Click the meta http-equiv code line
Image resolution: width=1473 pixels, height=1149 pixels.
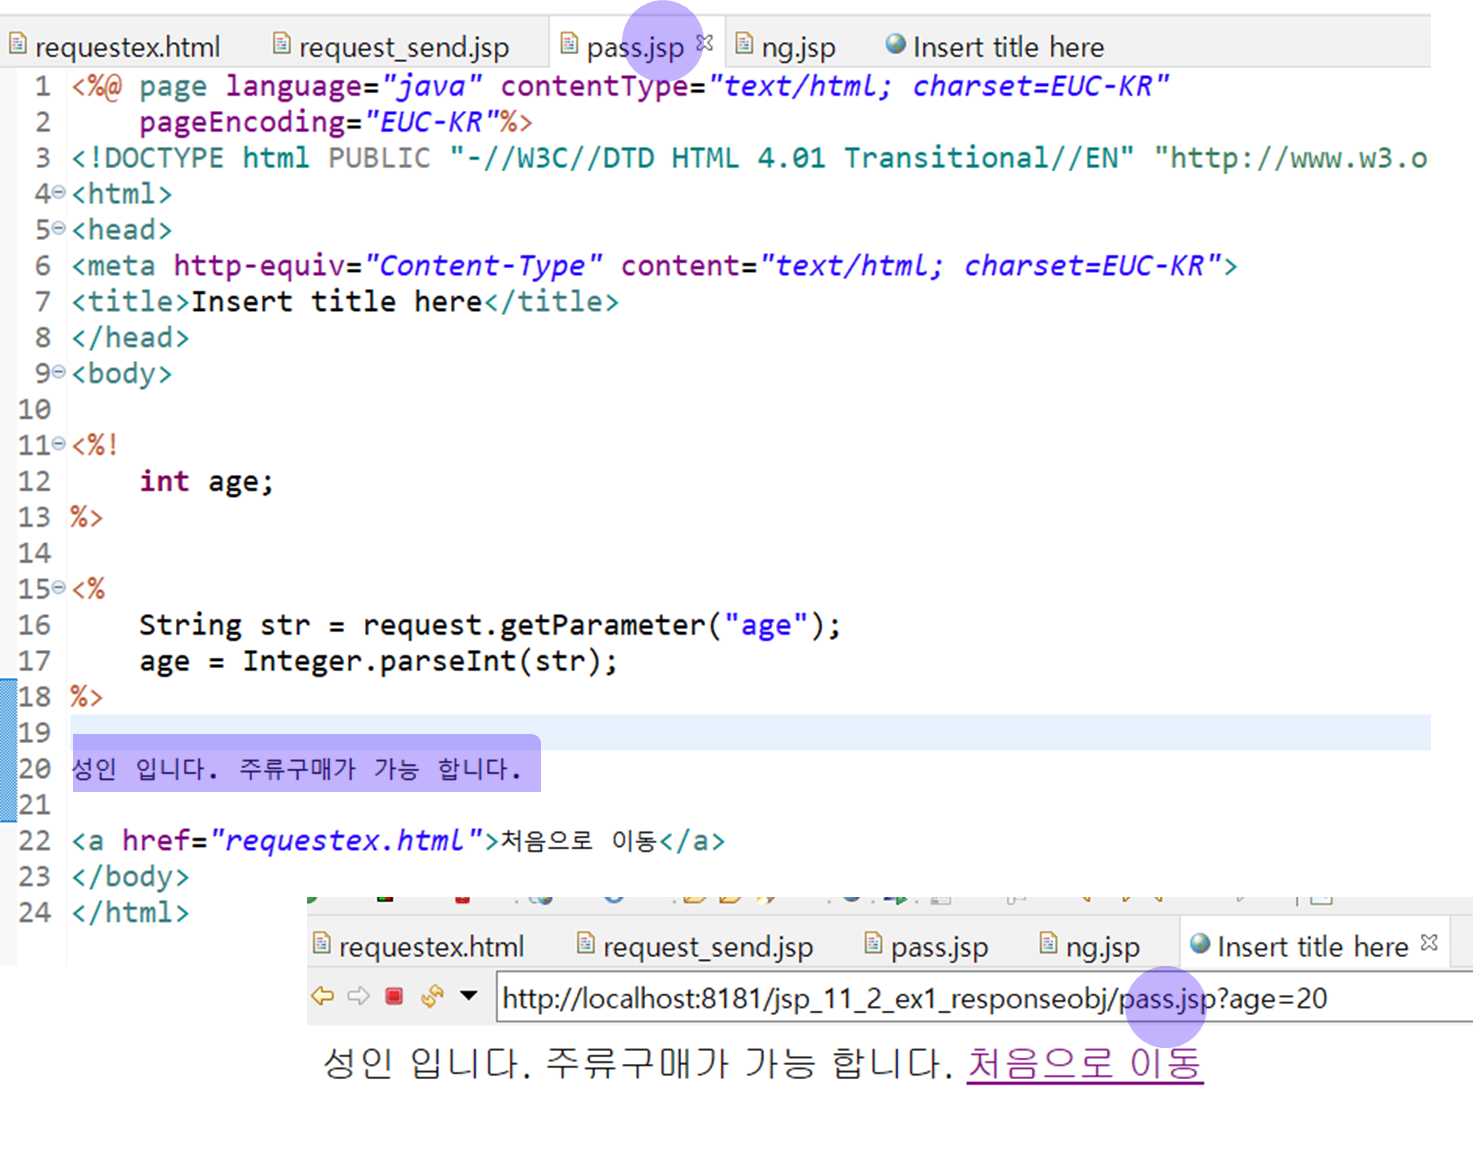tap(654, 265)
